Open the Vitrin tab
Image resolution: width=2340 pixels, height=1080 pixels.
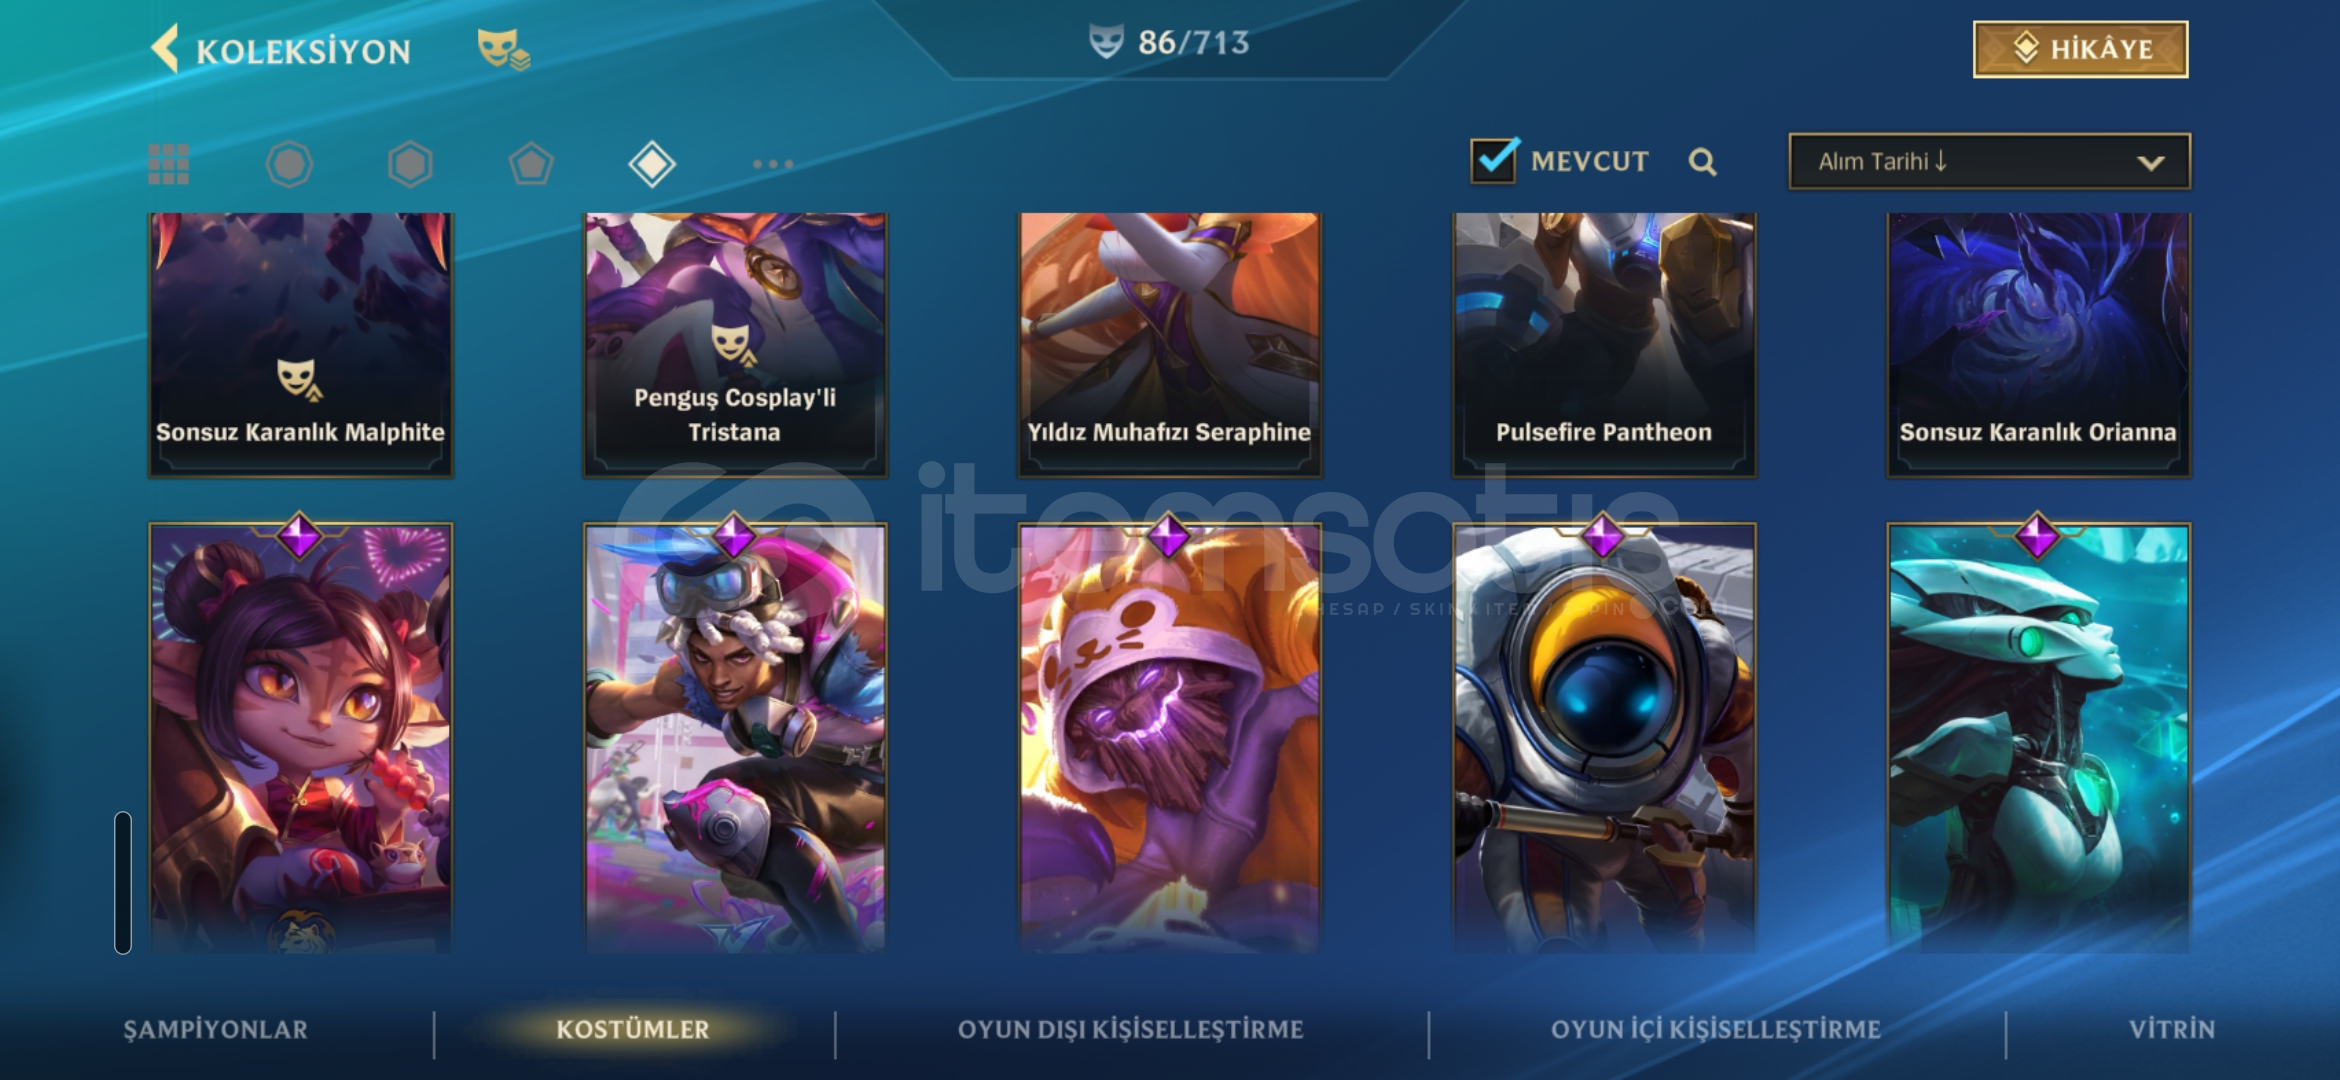tap(2171, 1029)
